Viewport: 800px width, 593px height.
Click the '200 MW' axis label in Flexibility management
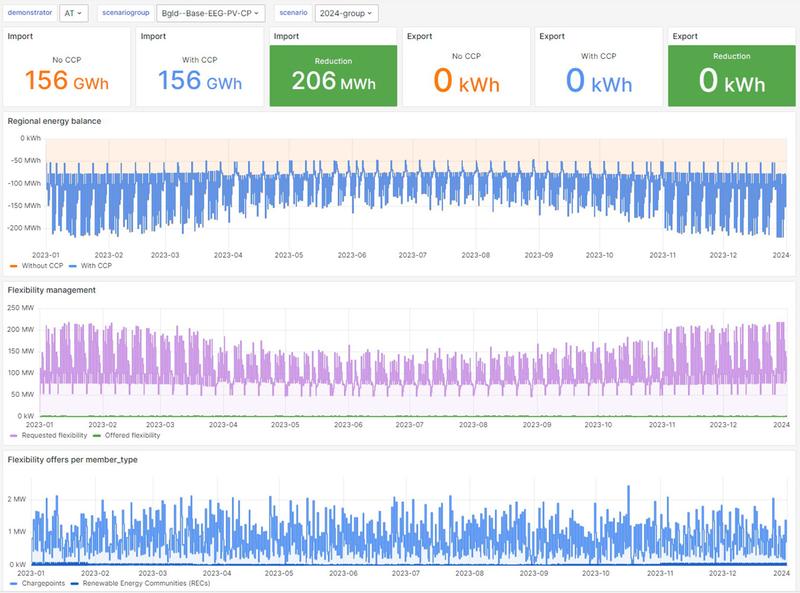pyautogui.click(x=20, y=330)
